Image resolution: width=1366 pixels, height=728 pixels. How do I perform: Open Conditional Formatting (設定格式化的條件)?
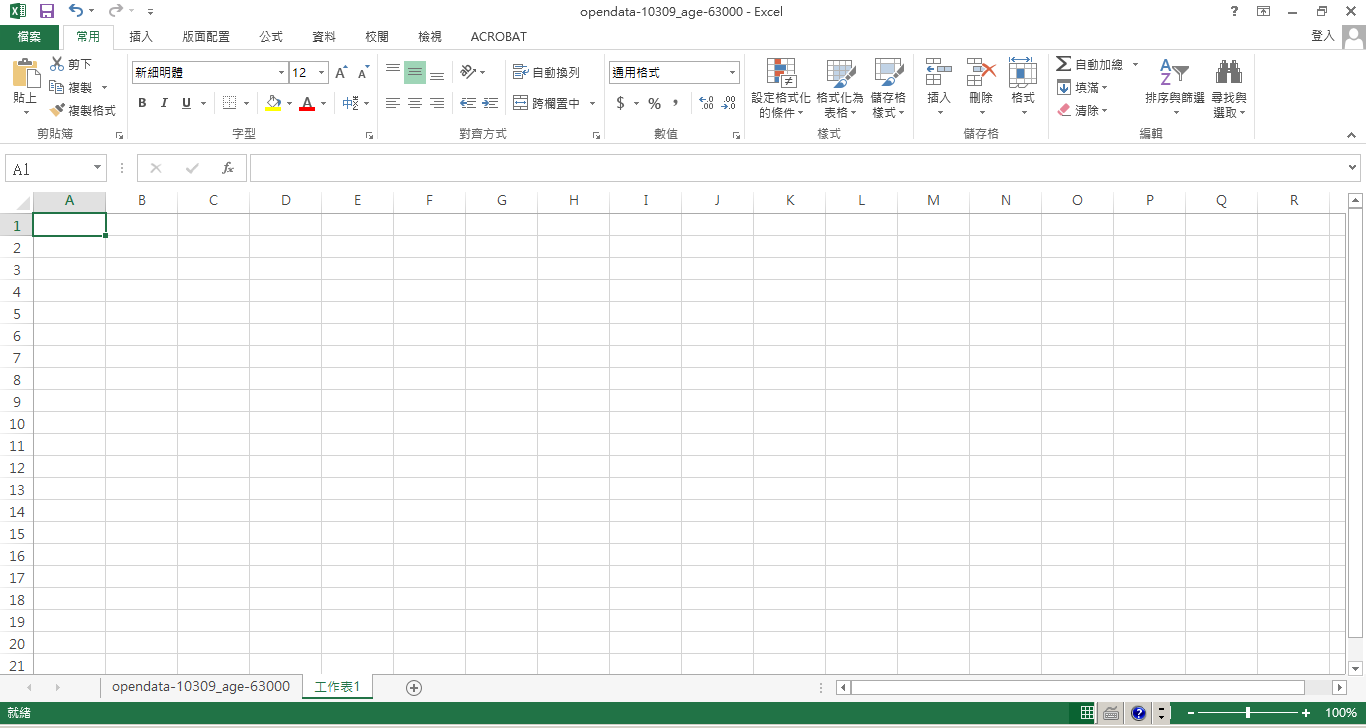tap(781, 88)
